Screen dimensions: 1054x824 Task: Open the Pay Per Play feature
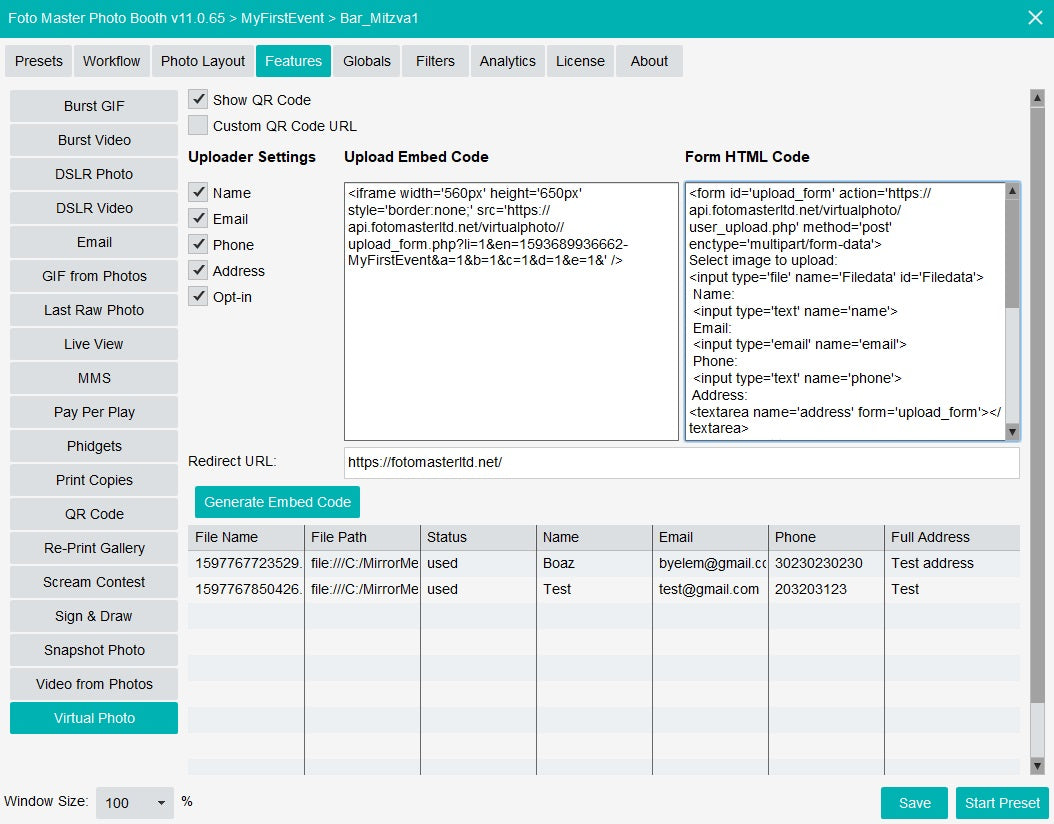94,412
